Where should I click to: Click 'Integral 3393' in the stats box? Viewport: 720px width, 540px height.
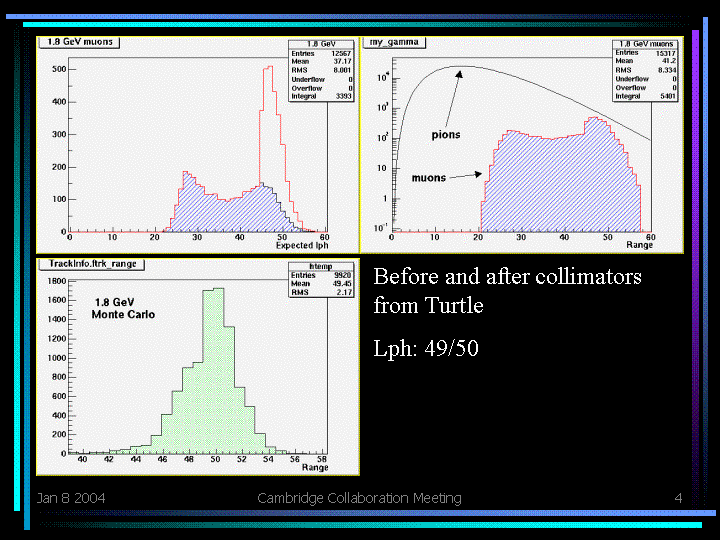[x=321, y=96]
